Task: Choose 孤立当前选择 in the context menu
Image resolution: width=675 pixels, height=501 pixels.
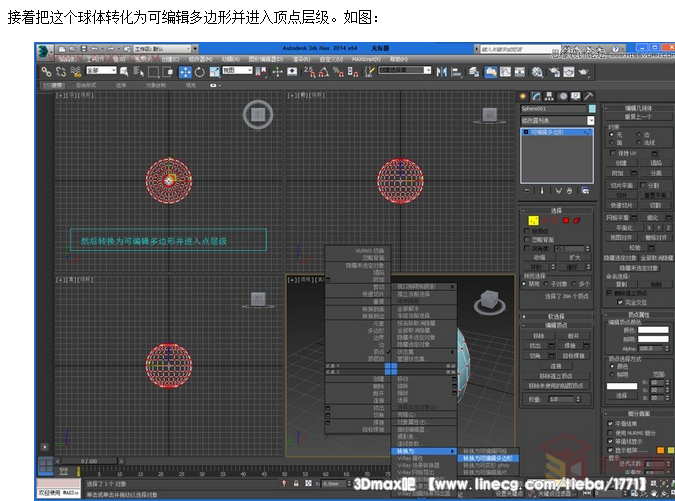Action: coord(424,294)
